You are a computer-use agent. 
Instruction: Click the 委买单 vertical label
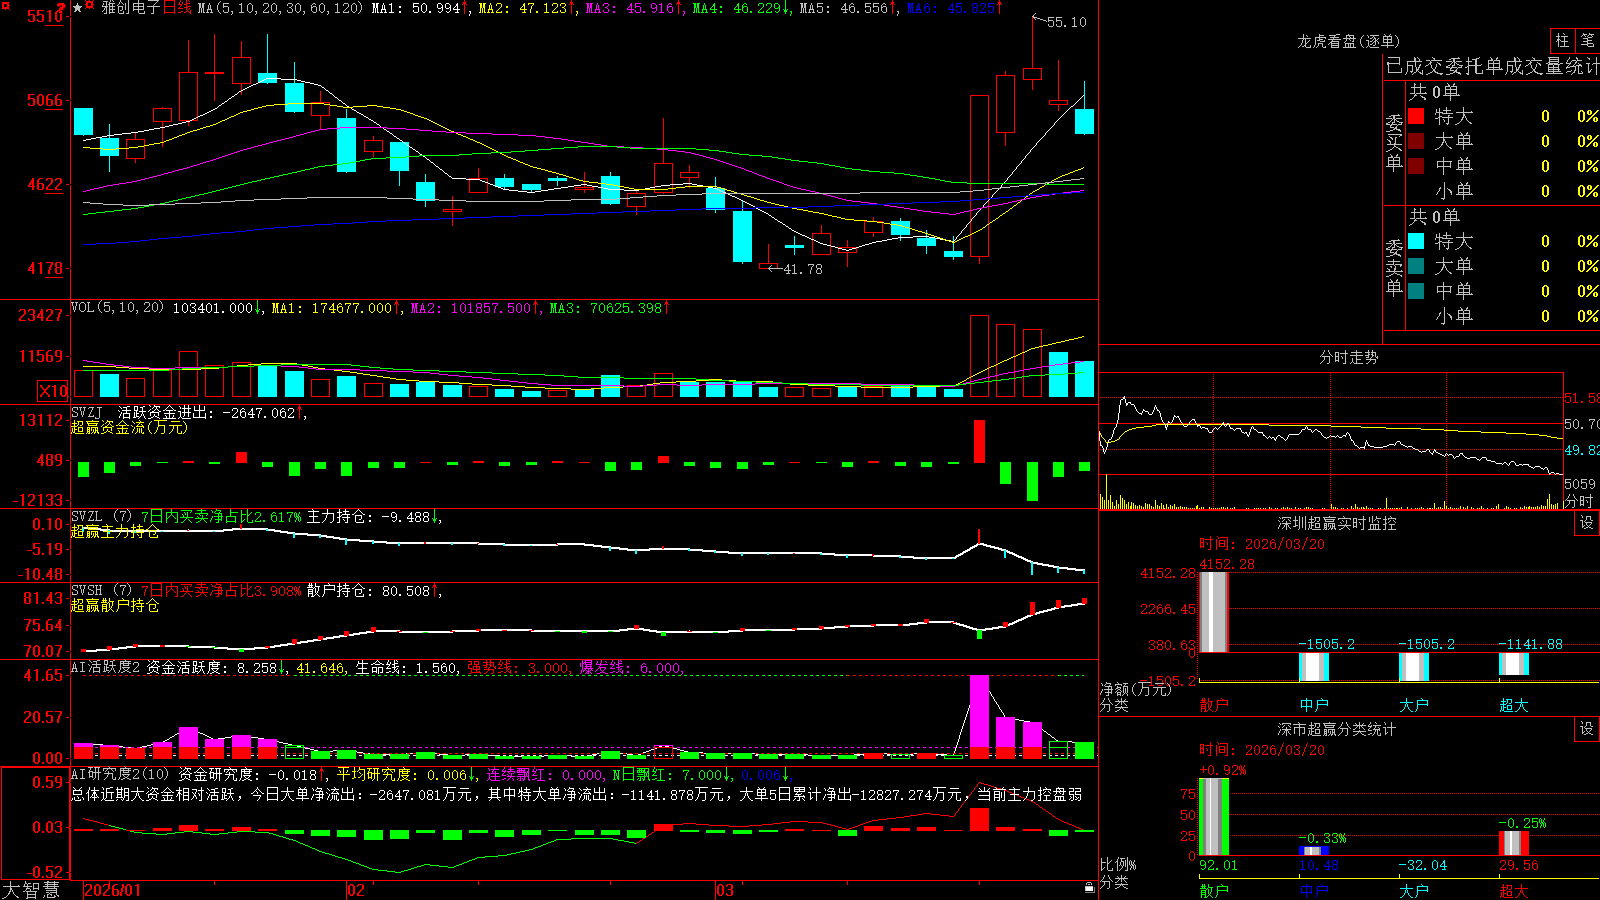click(1394, 142)
